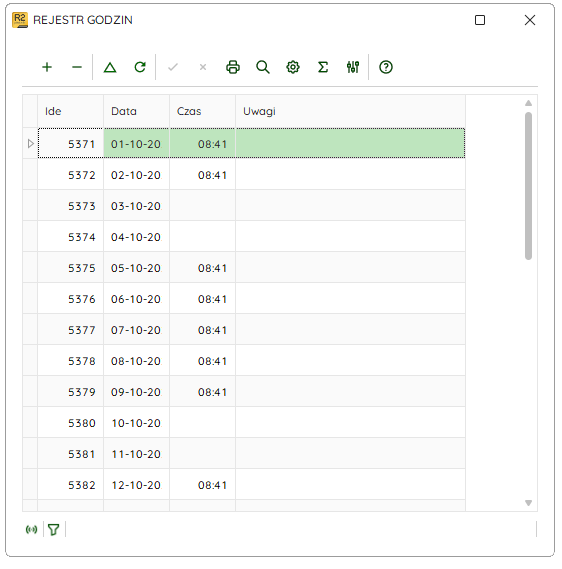Image resolution: width=562 pixels, height=569 pixels.
Task: Select the date cell 04-10-20
Action: pos(136,237)
